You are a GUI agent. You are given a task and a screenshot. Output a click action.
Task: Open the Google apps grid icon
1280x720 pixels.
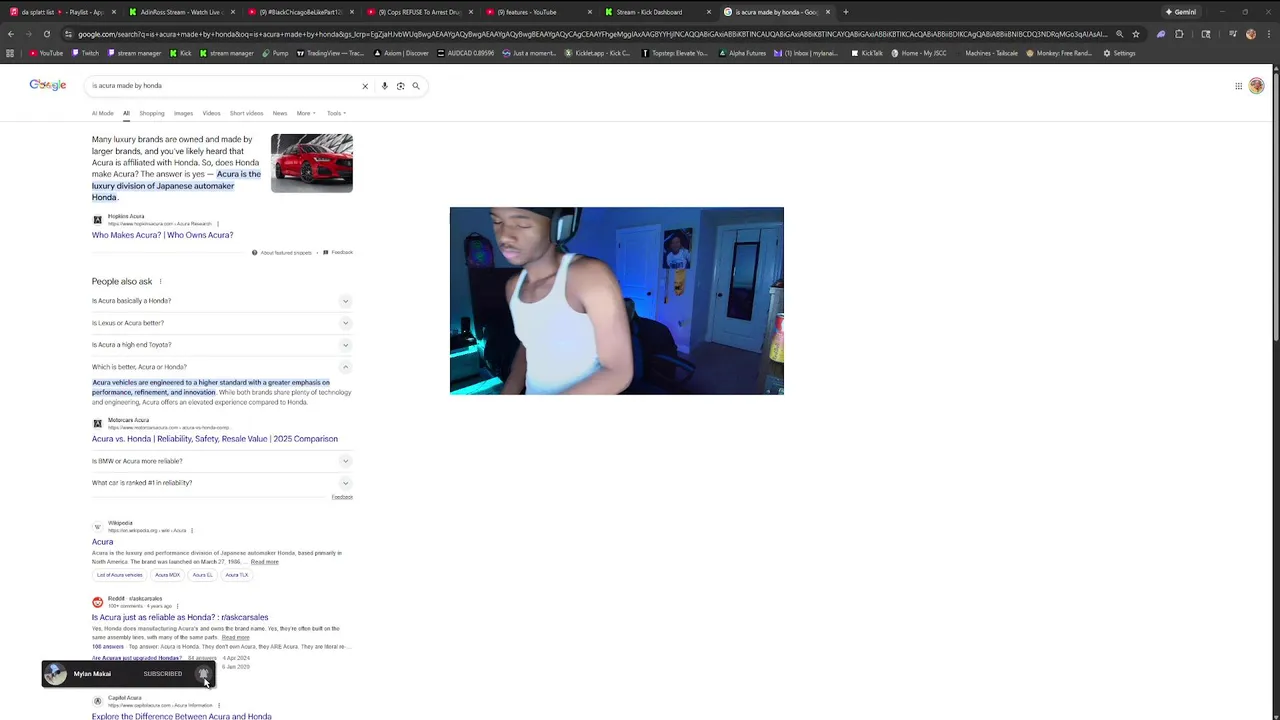(x=1238, y=86)
